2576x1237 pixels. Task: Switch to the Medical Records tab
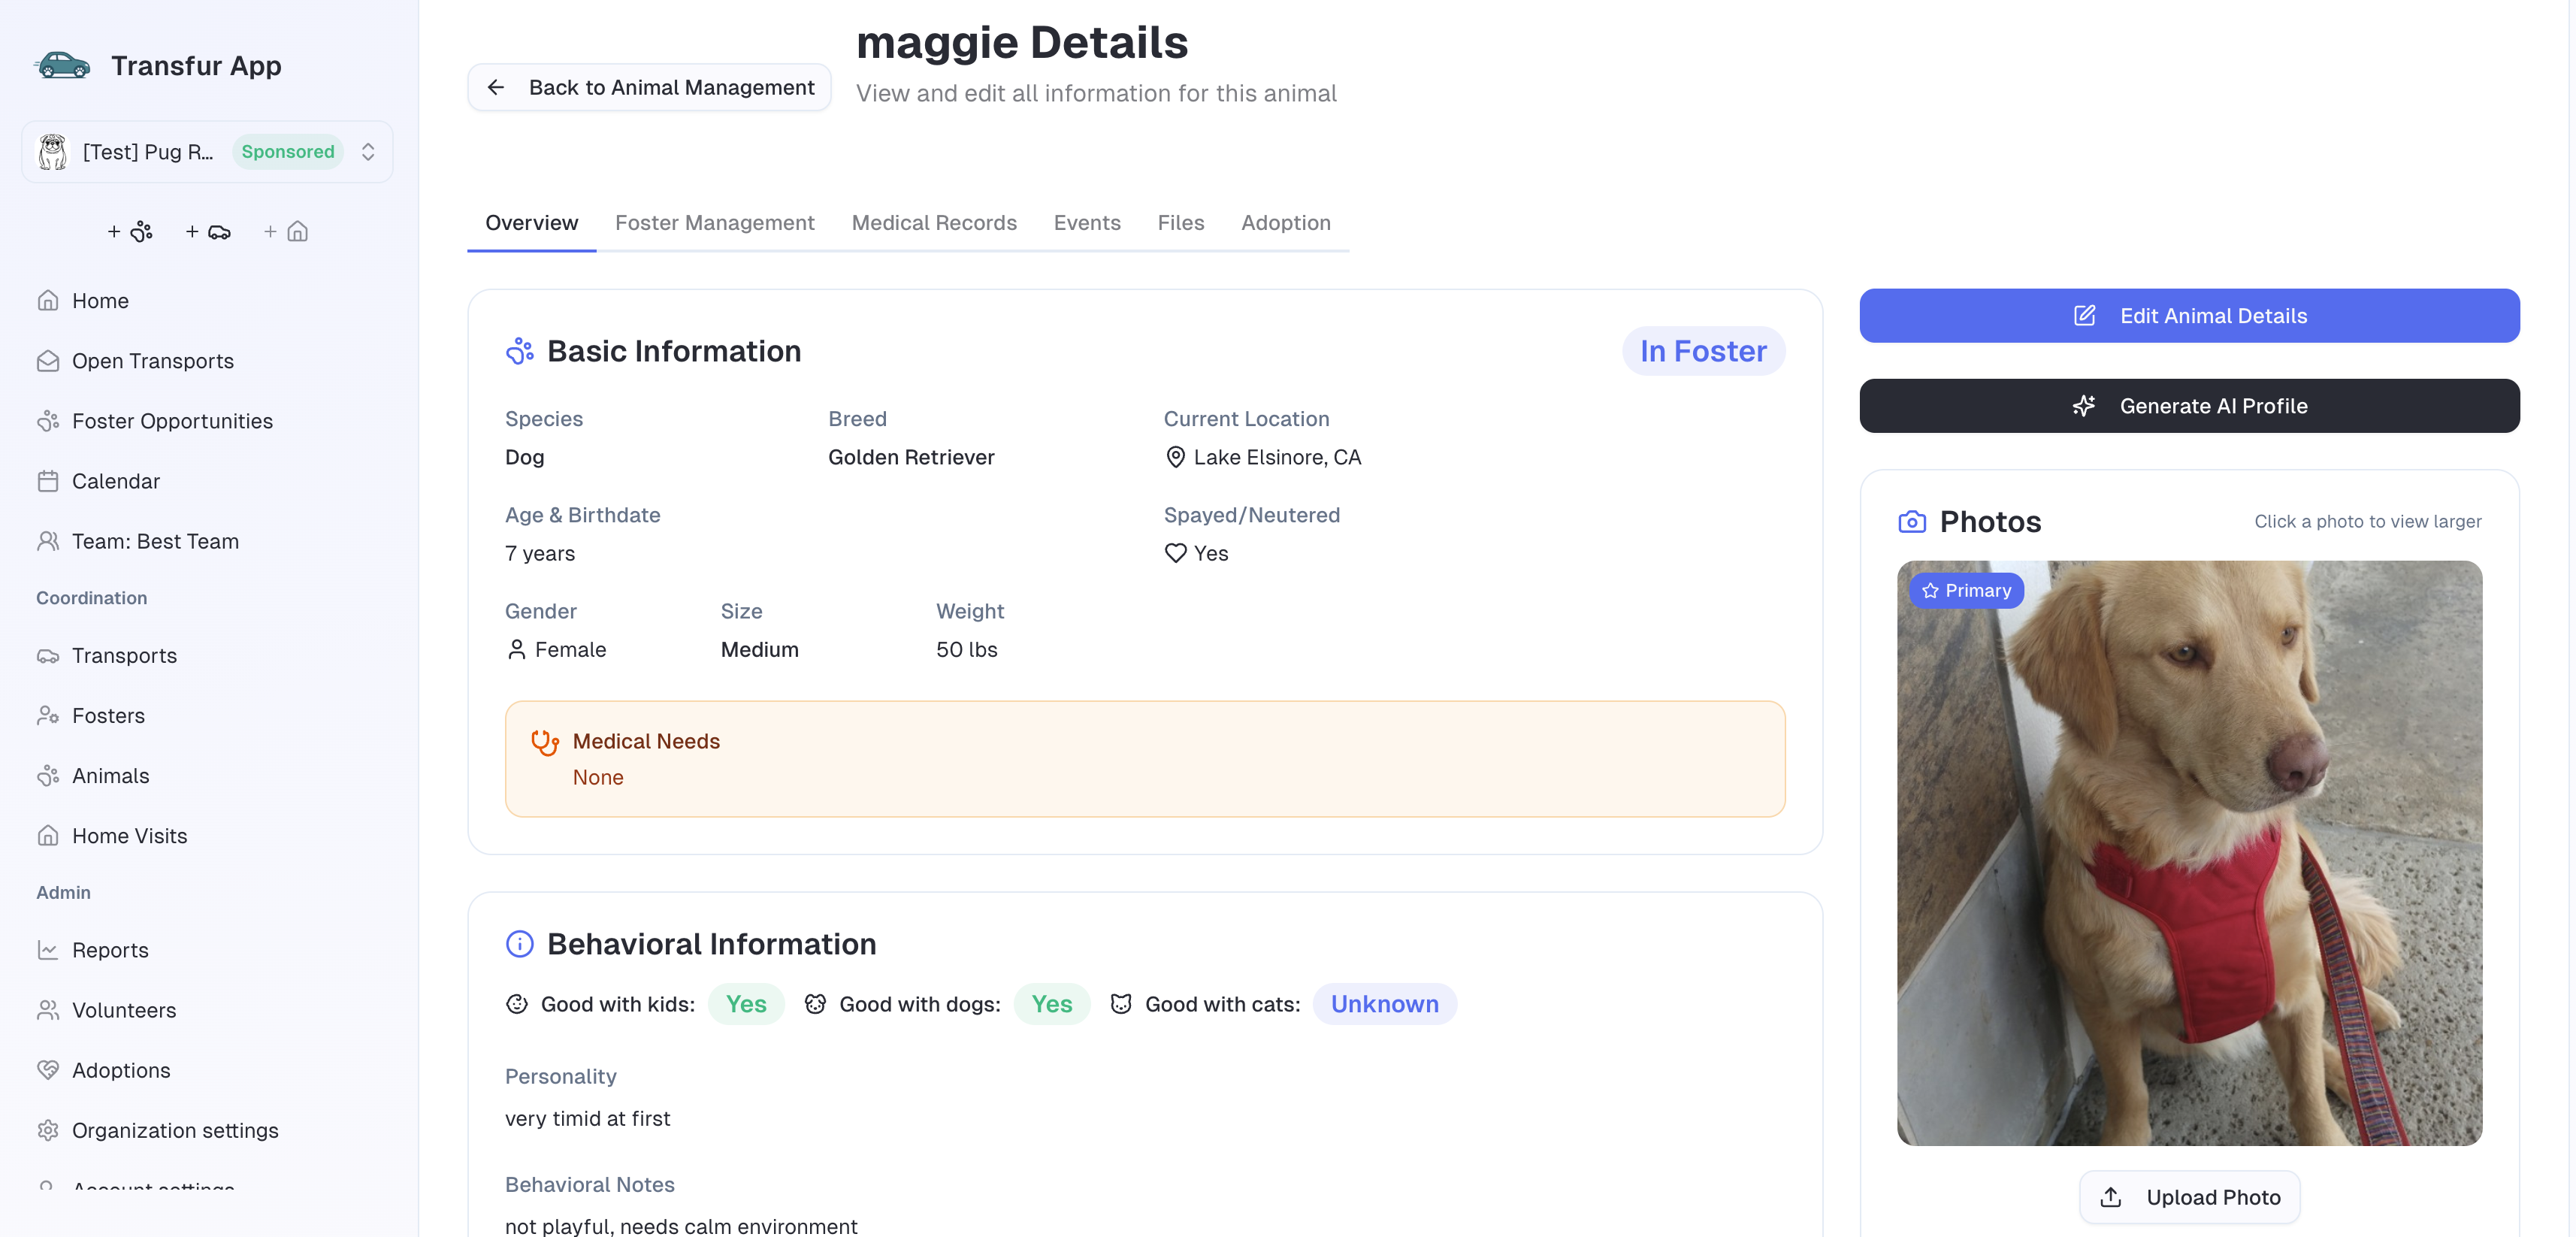click(934, 223)
